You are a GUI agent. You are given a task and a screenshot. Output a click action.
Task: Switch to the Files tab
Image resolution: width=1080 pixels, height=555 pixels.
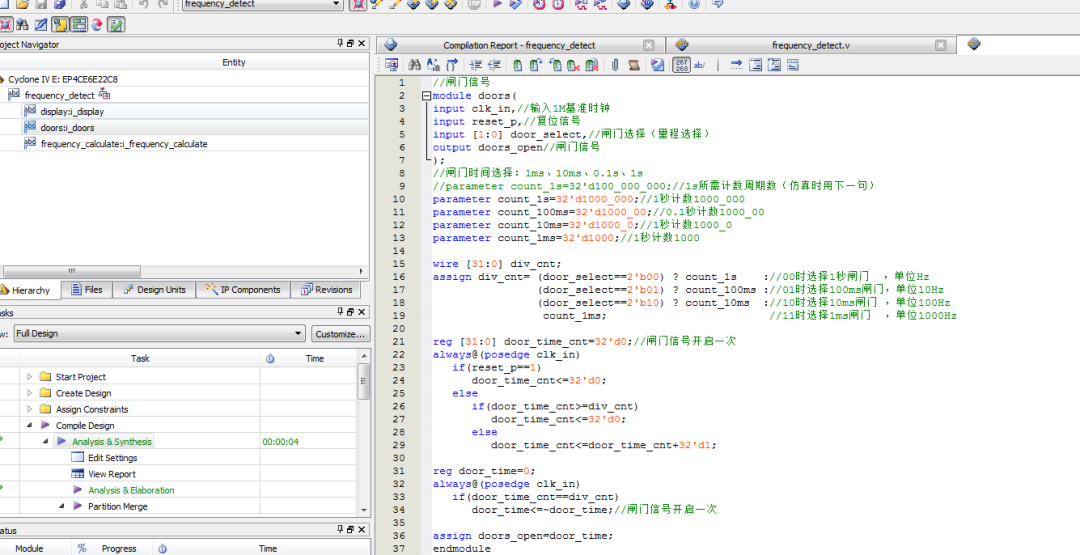87,290
